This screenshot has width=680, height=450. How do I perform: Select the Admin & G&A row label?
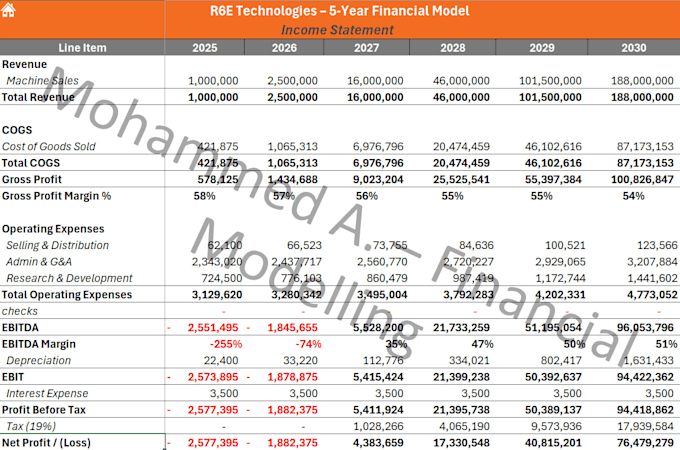39,262
